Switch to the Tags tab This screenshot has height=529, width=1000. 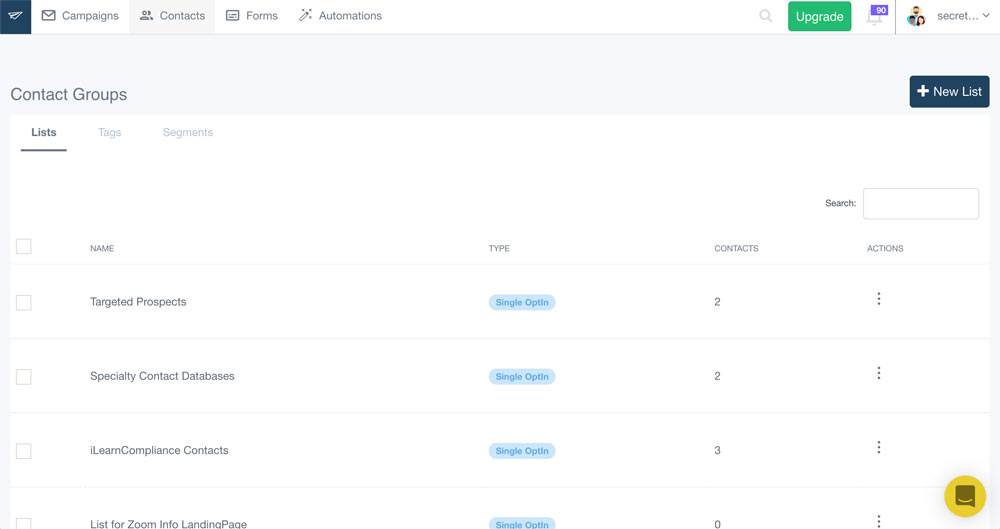pos(109,132)
